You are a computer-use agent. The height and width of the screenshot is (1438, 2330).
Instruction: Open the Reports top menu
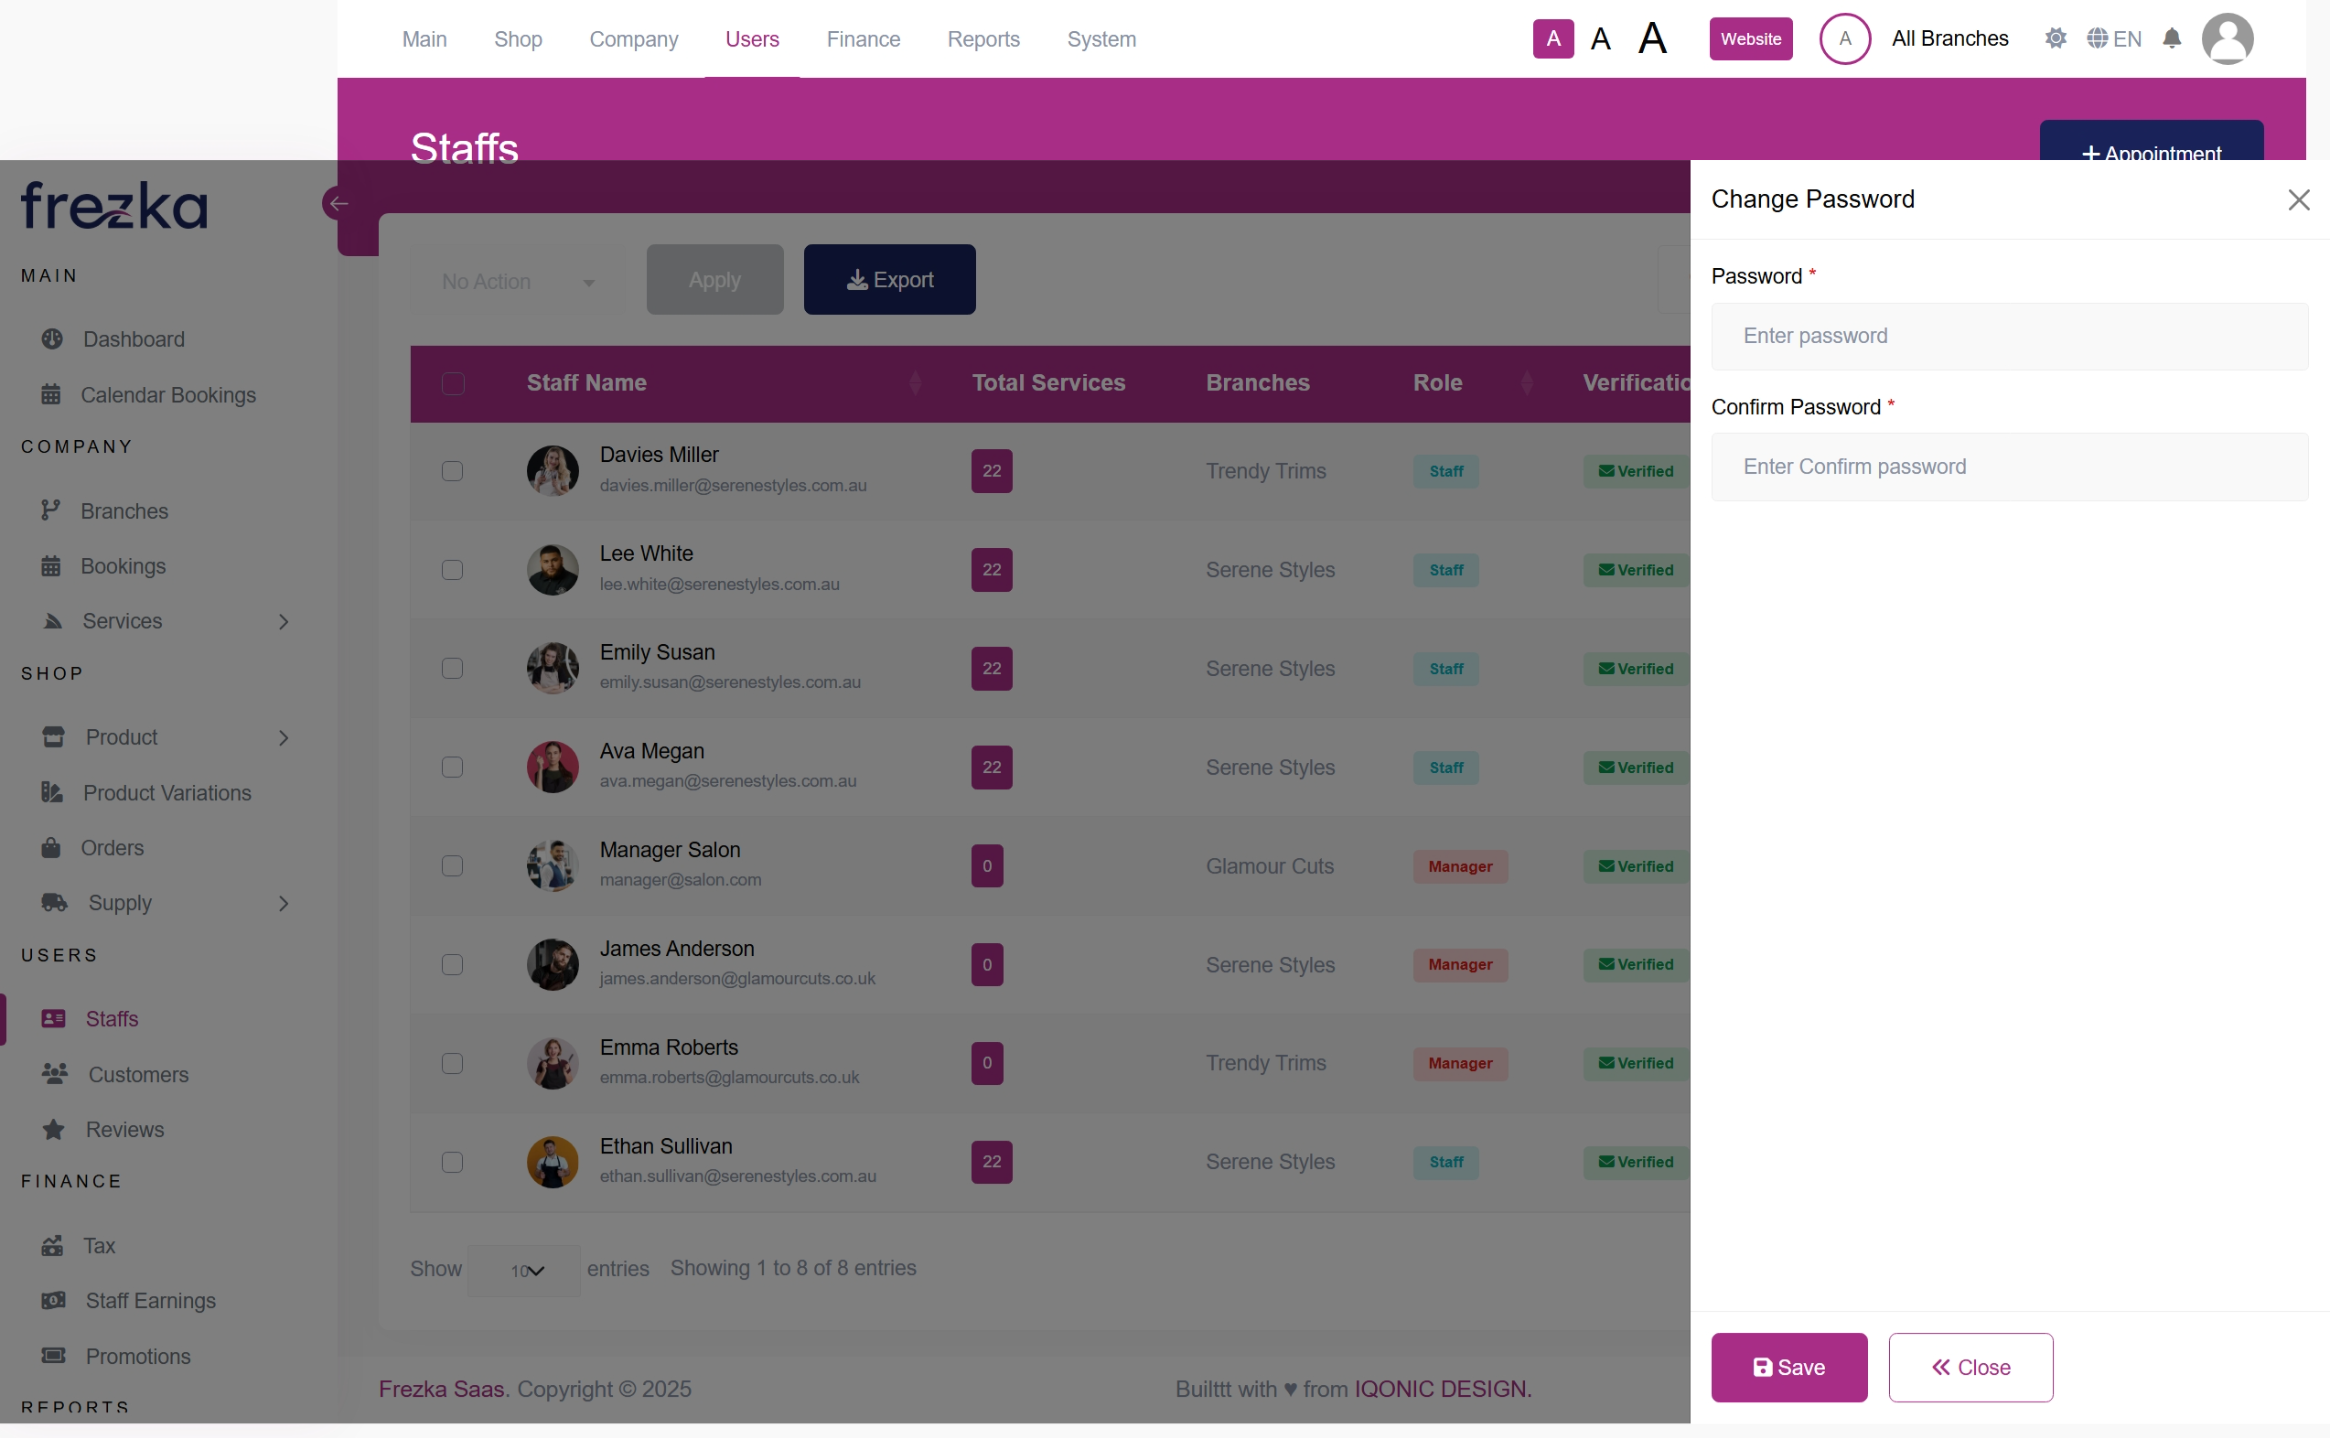click(x=983, y=39)
